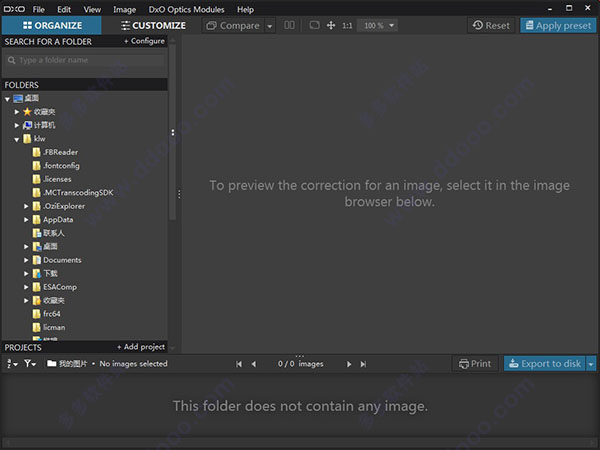Go to first image
This screenshot has width=600, height=450.
click(239, 364)
